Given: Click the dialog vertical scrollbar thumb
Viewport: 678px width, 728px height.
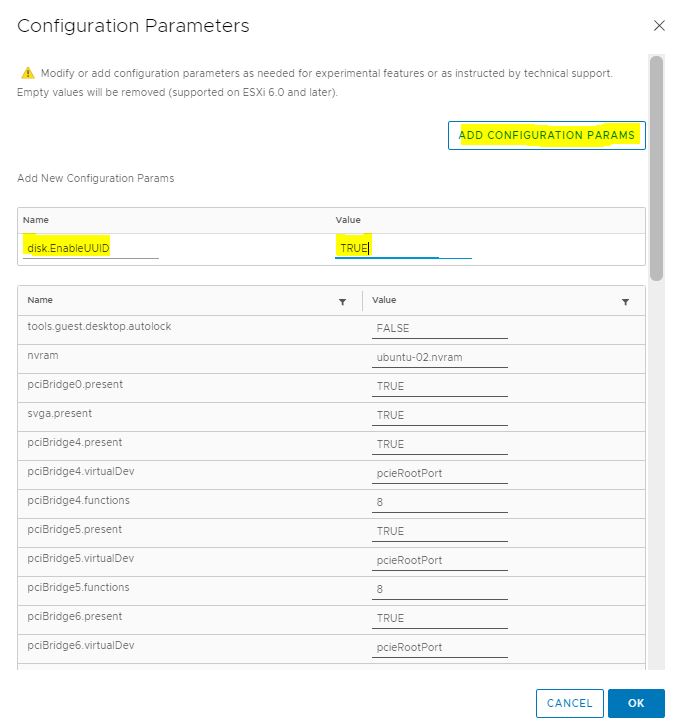Looking at the screenshot, I should click(x=656, y=168).
